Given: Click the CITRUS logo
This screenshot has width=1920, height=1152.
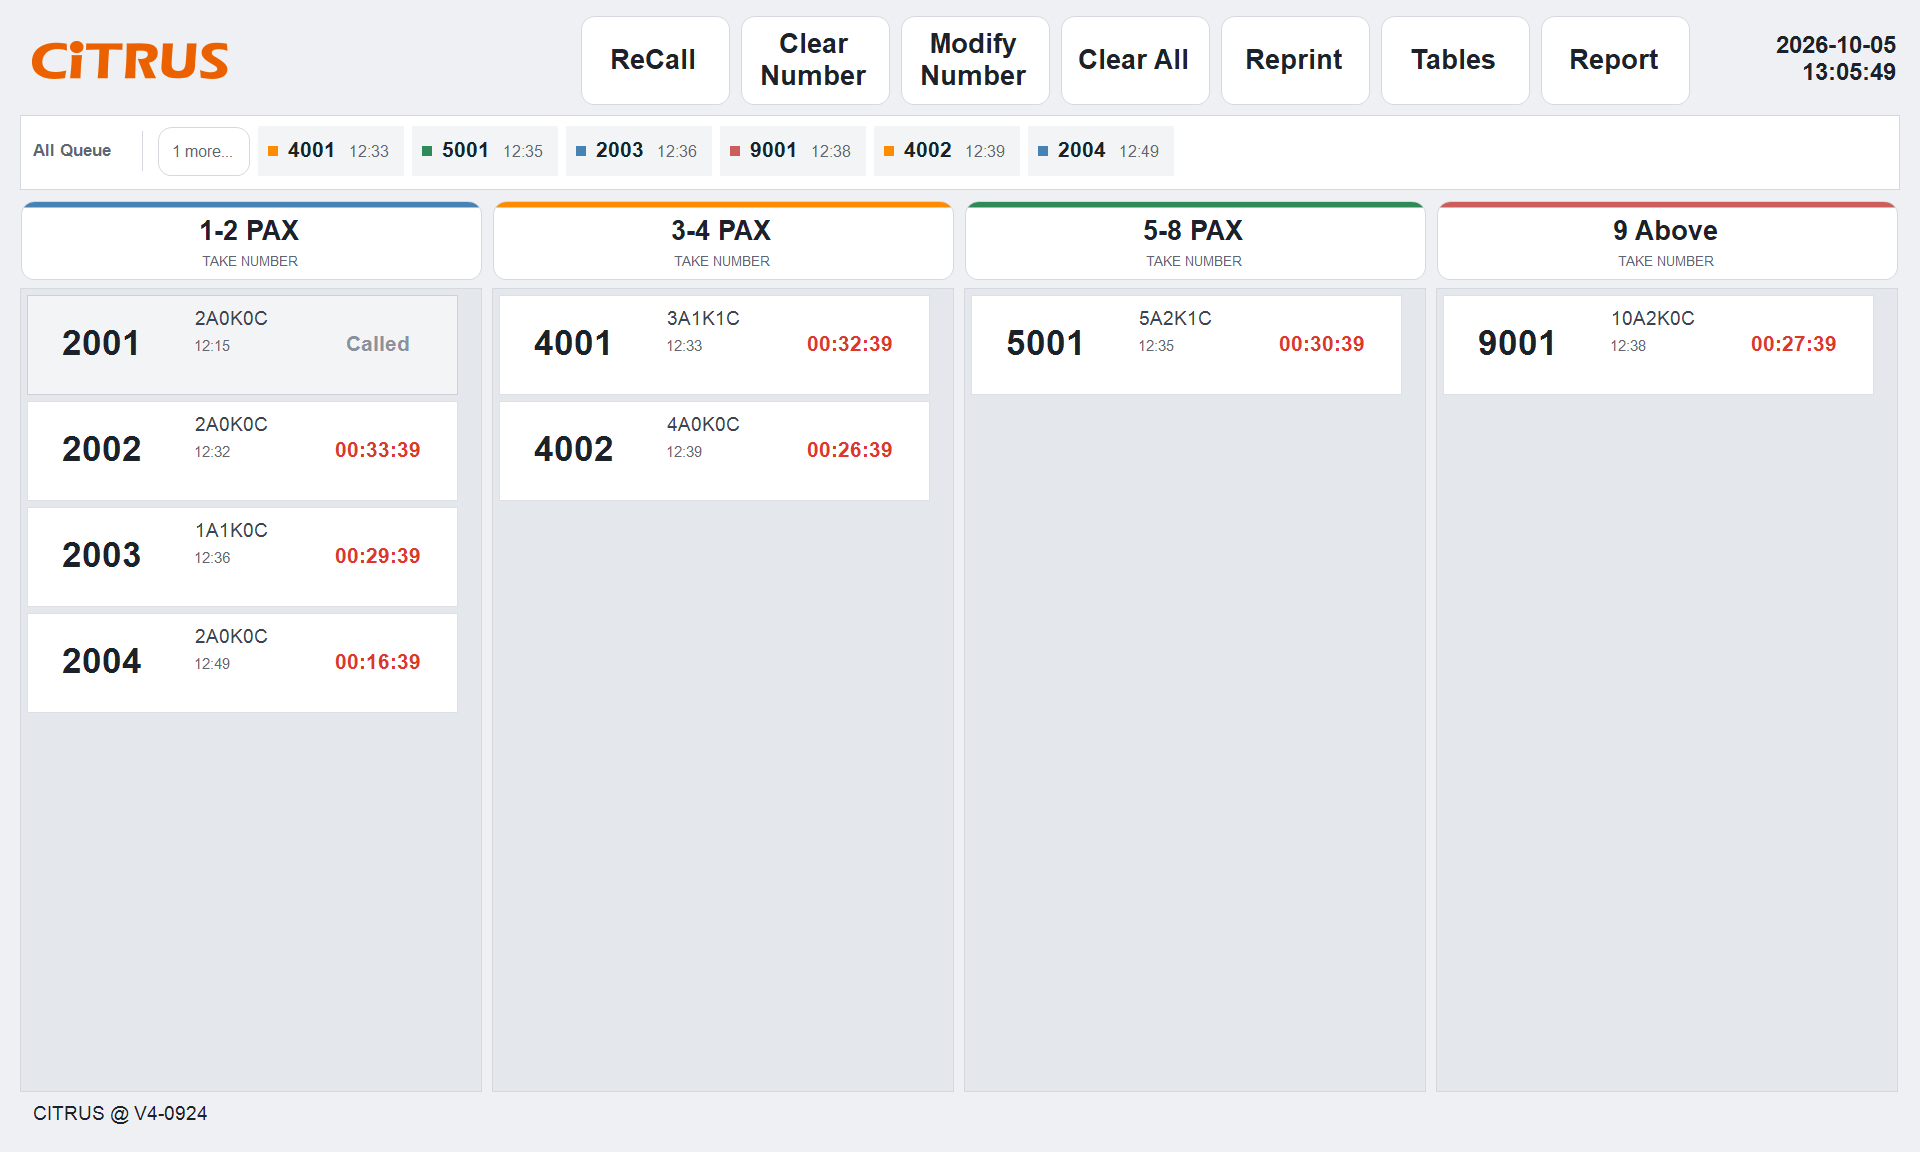Looking at the screenshot, I should coord(130,60).
